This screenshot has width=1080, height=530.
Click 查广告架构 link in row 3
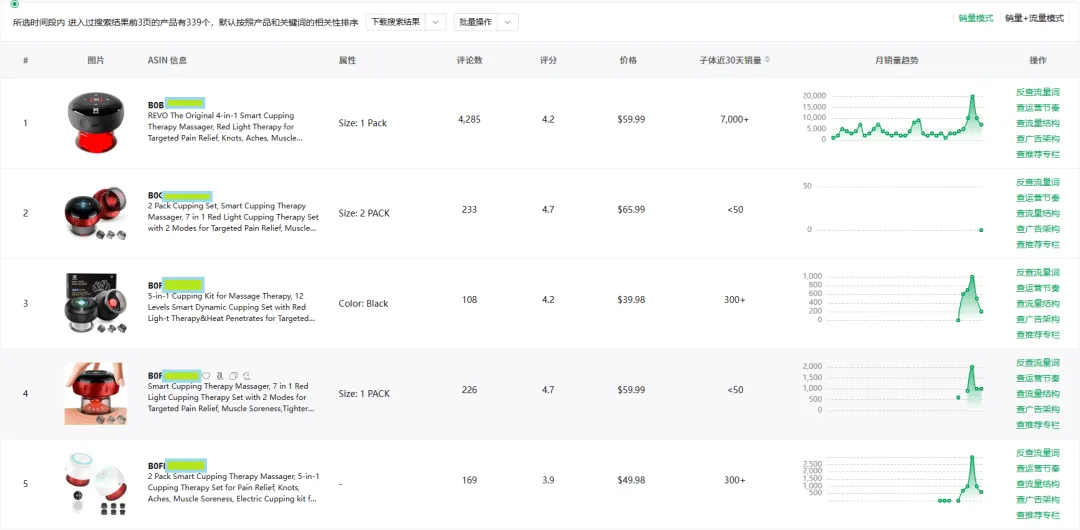coord(1037,319)
